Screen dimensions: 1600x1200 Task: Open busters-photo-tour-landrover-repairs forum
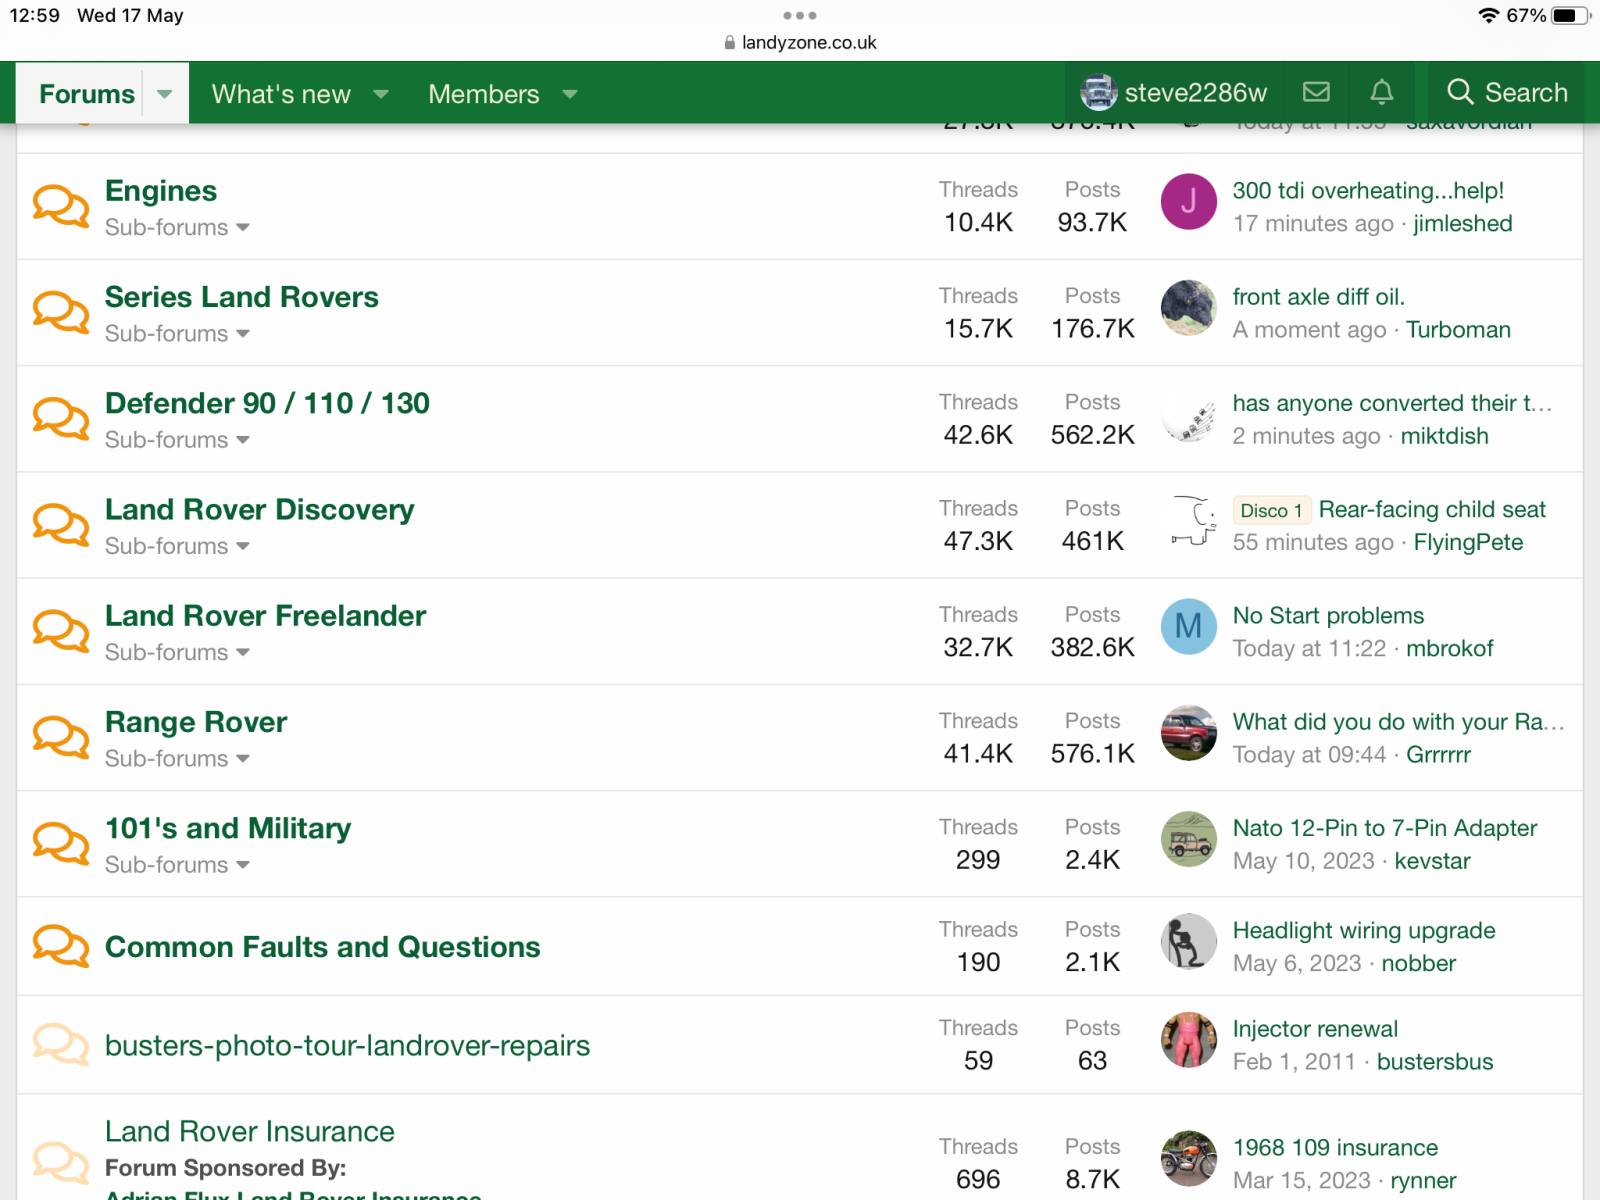[347, 1045]
